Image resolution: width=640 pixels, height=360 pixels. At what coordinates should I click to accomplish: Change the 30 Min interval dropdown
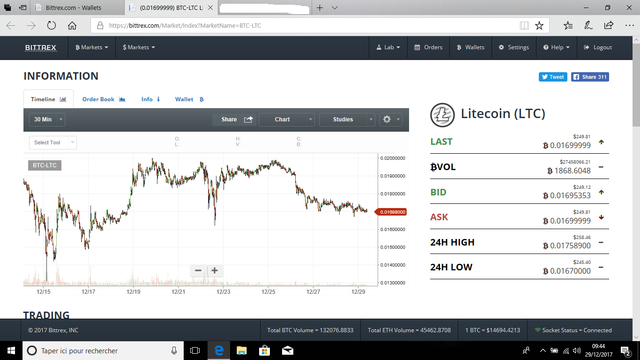tap(47, 119)
